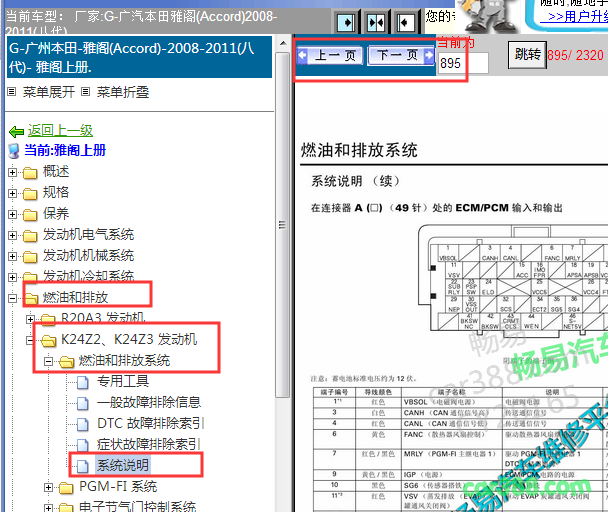608x512 pixels.
Task: Expand the 发动机电气系统 folder node
Action: coord(12,235)
